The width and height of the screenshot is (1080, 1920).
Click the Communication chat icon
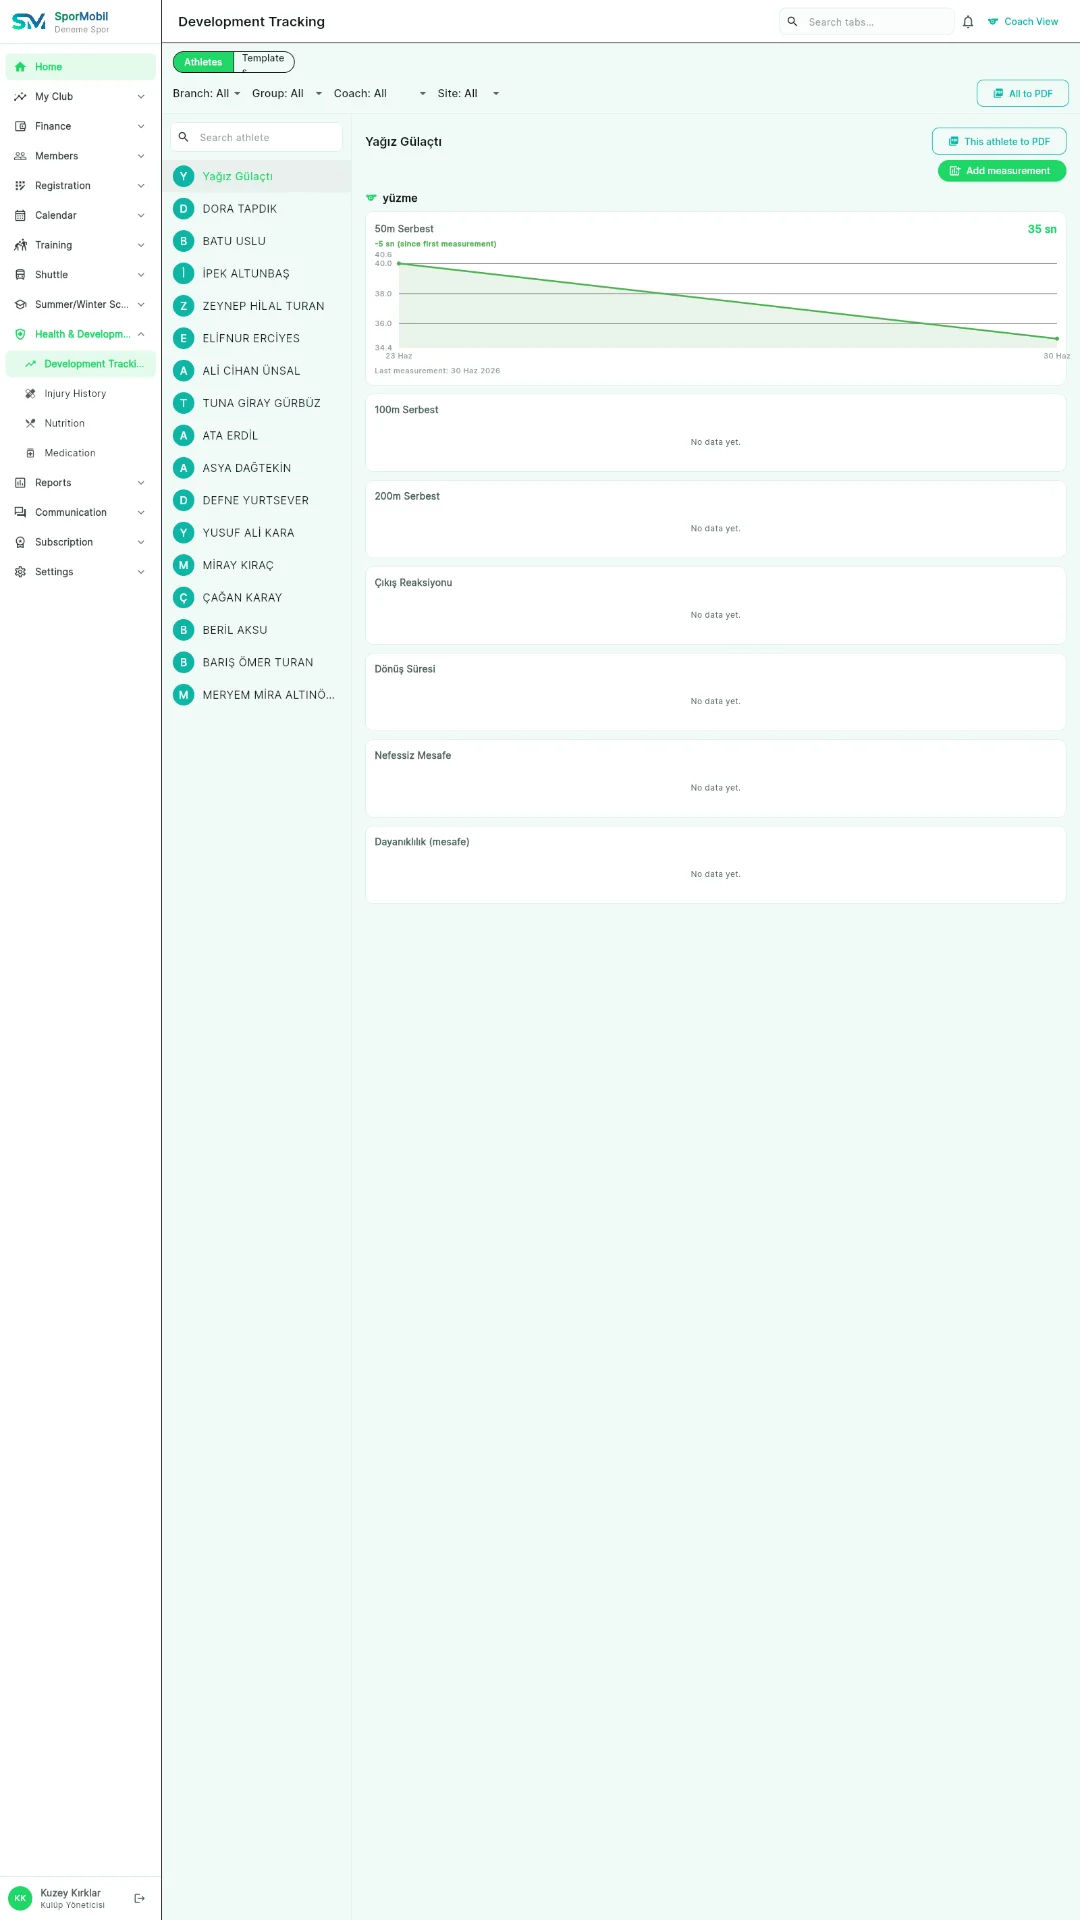coord(20,512)
